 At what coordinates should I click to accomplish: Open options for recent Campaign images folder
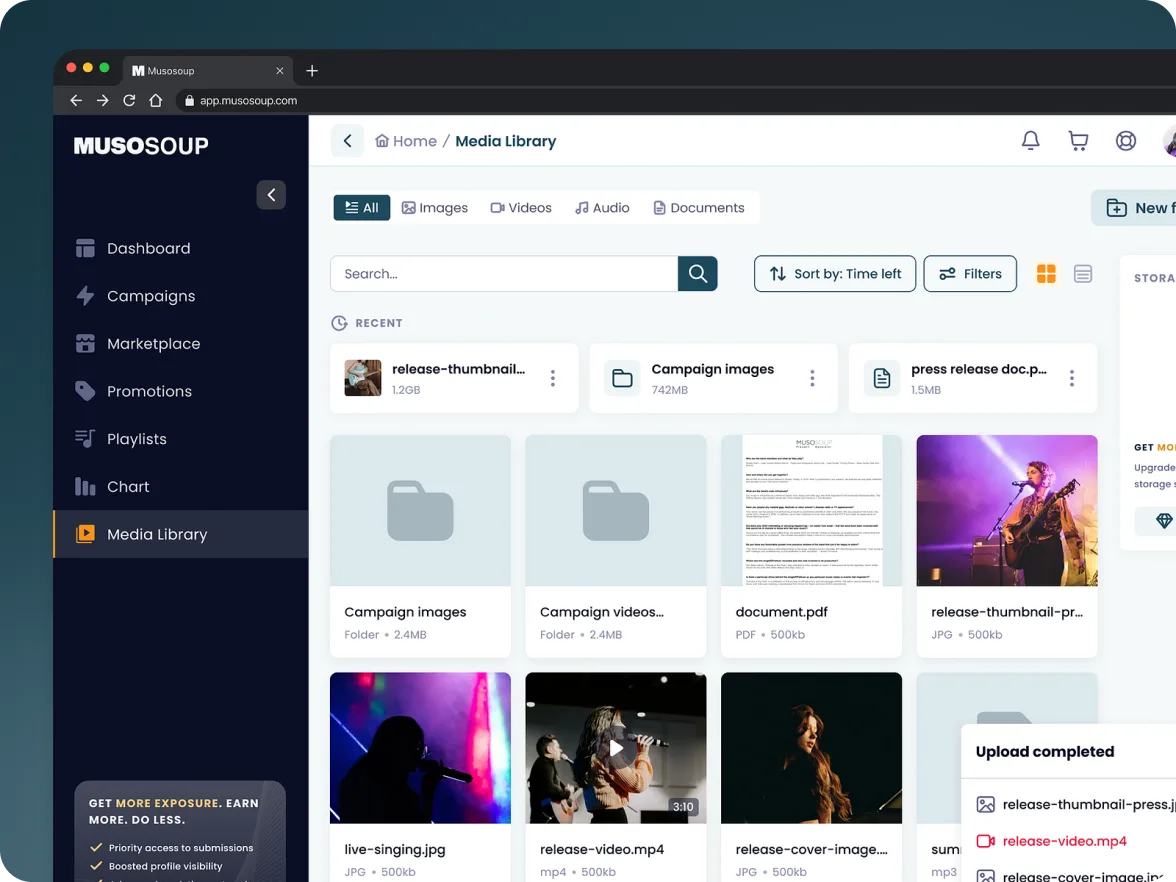(x=812, y=378)
